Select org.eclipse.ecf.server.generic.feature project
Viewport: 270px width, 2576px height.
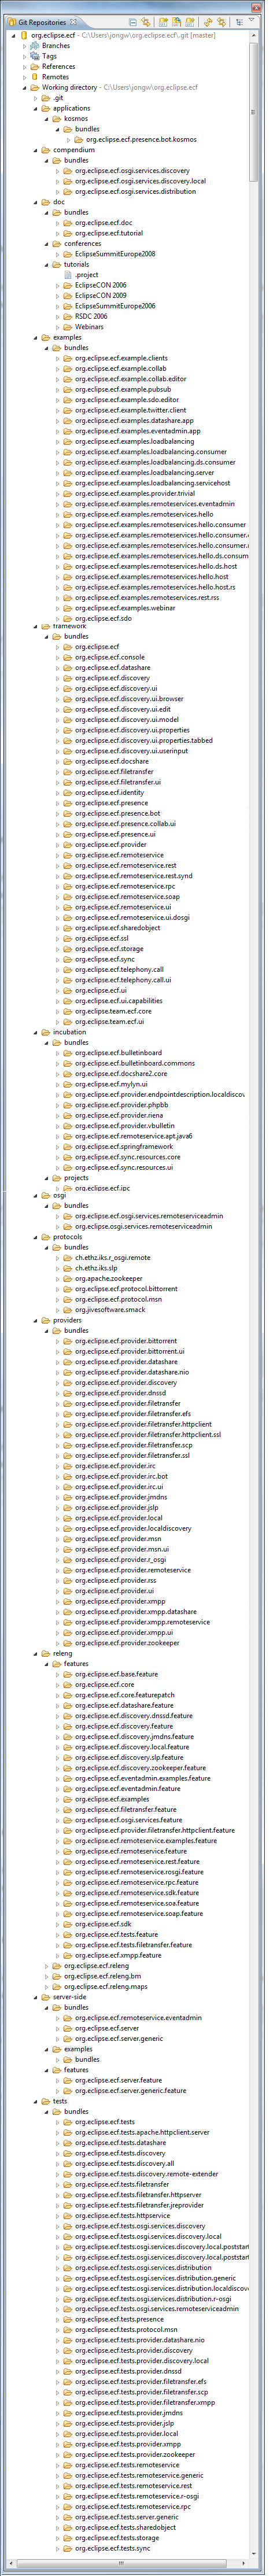point(130,2090)
